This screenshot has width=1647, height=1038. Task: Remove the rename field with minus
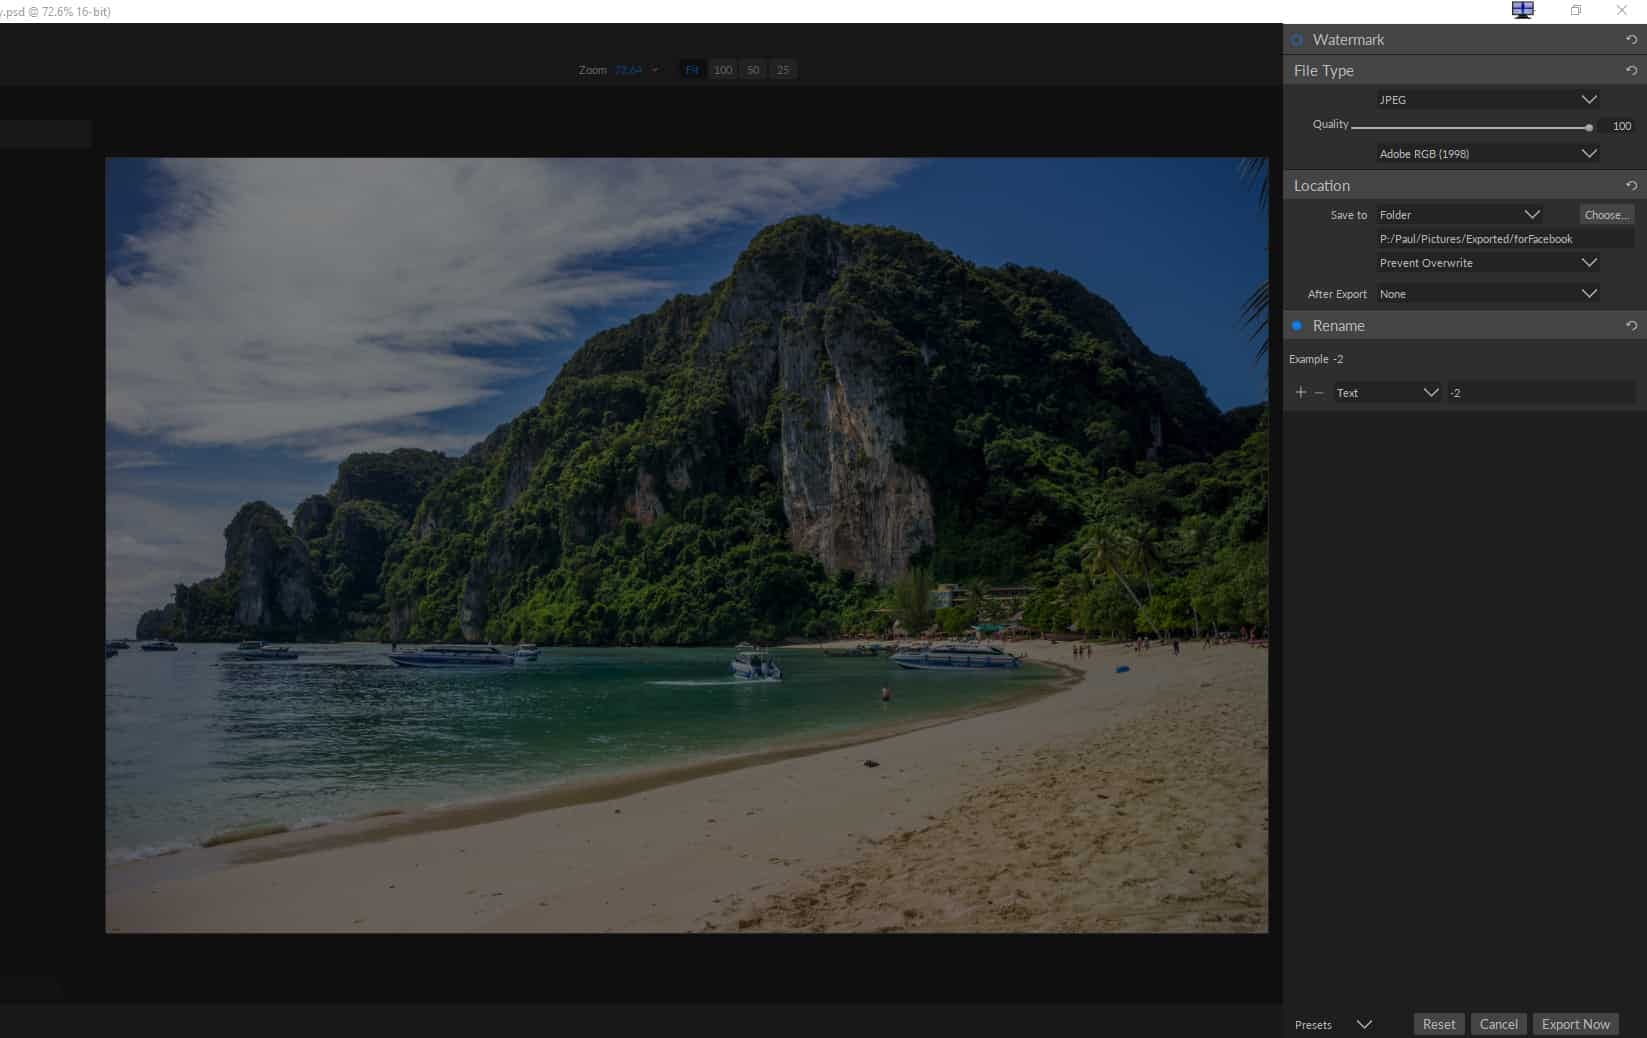click(1319, 393)
